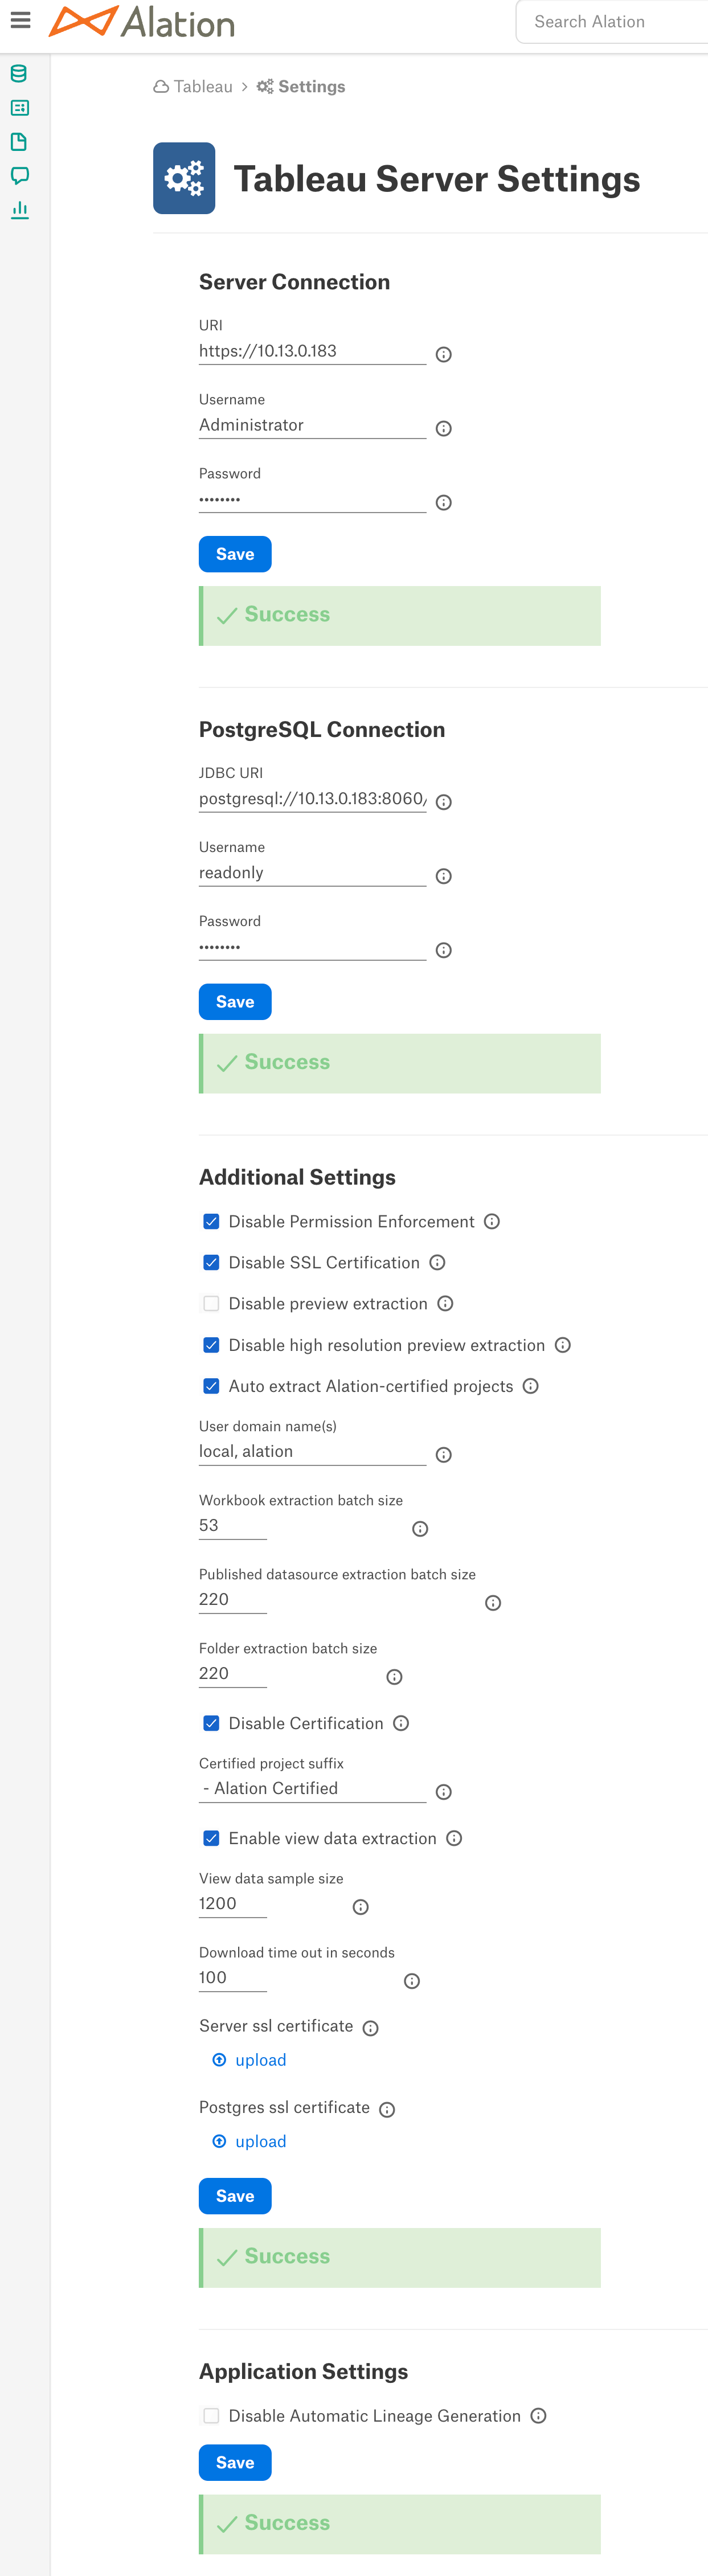Show info for PostgreSQL Username readonly
708x2576 pixels.
[444, 876]
